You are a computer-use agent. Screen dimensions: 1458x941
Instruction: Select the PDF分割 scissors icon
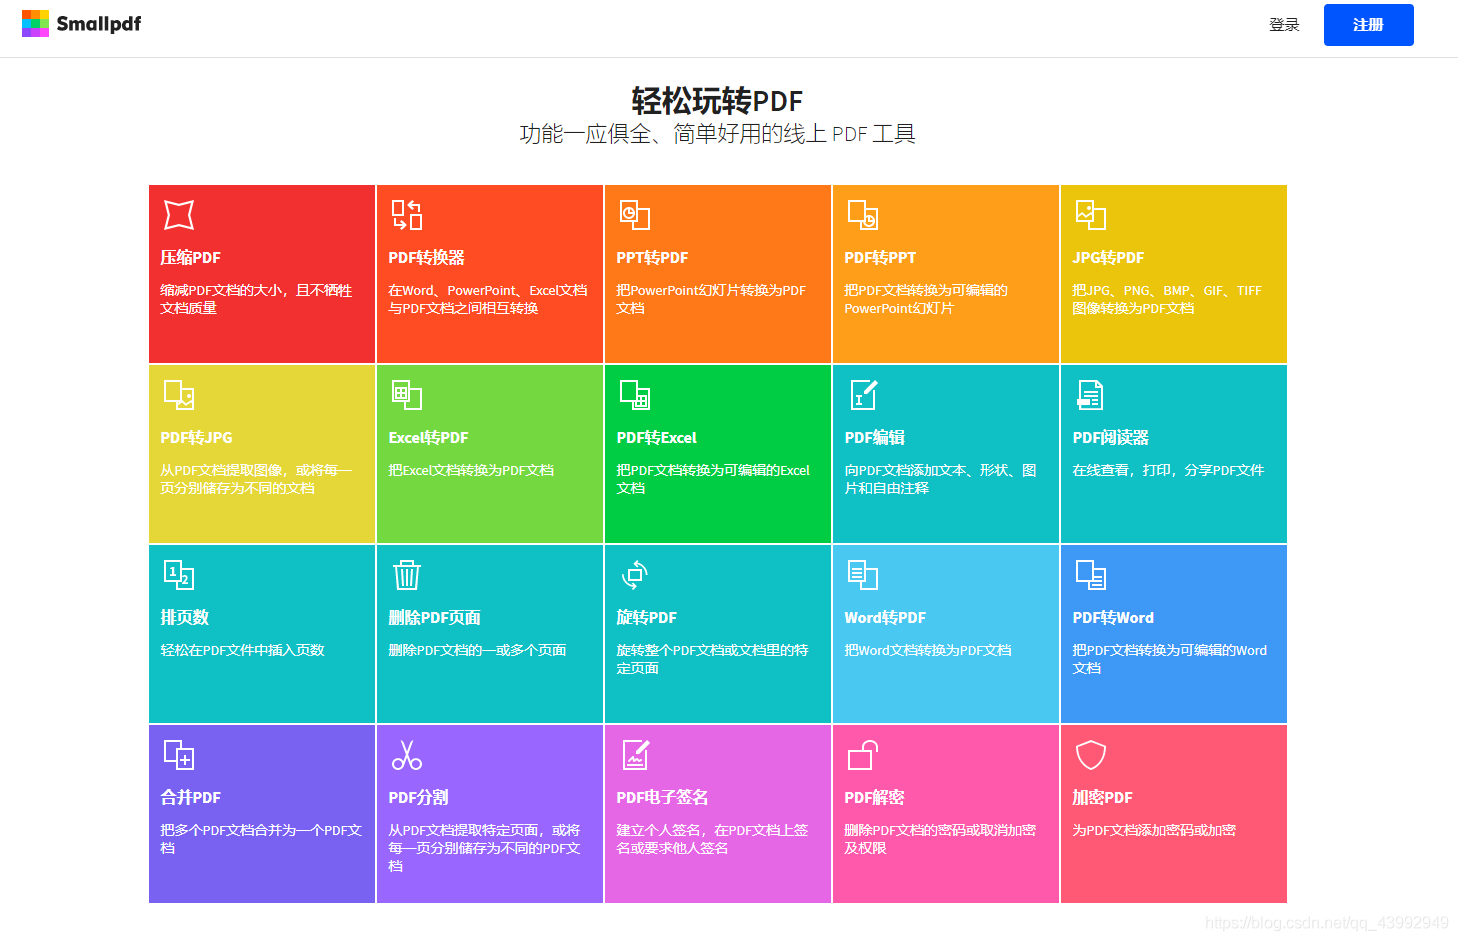click(x=407, y=755)
